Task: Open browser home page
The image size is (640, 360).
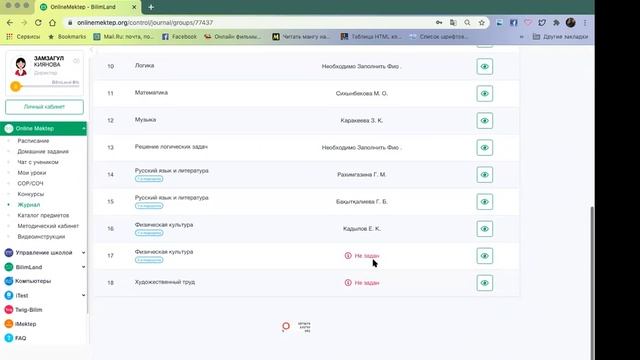Action: coord(52,23)
